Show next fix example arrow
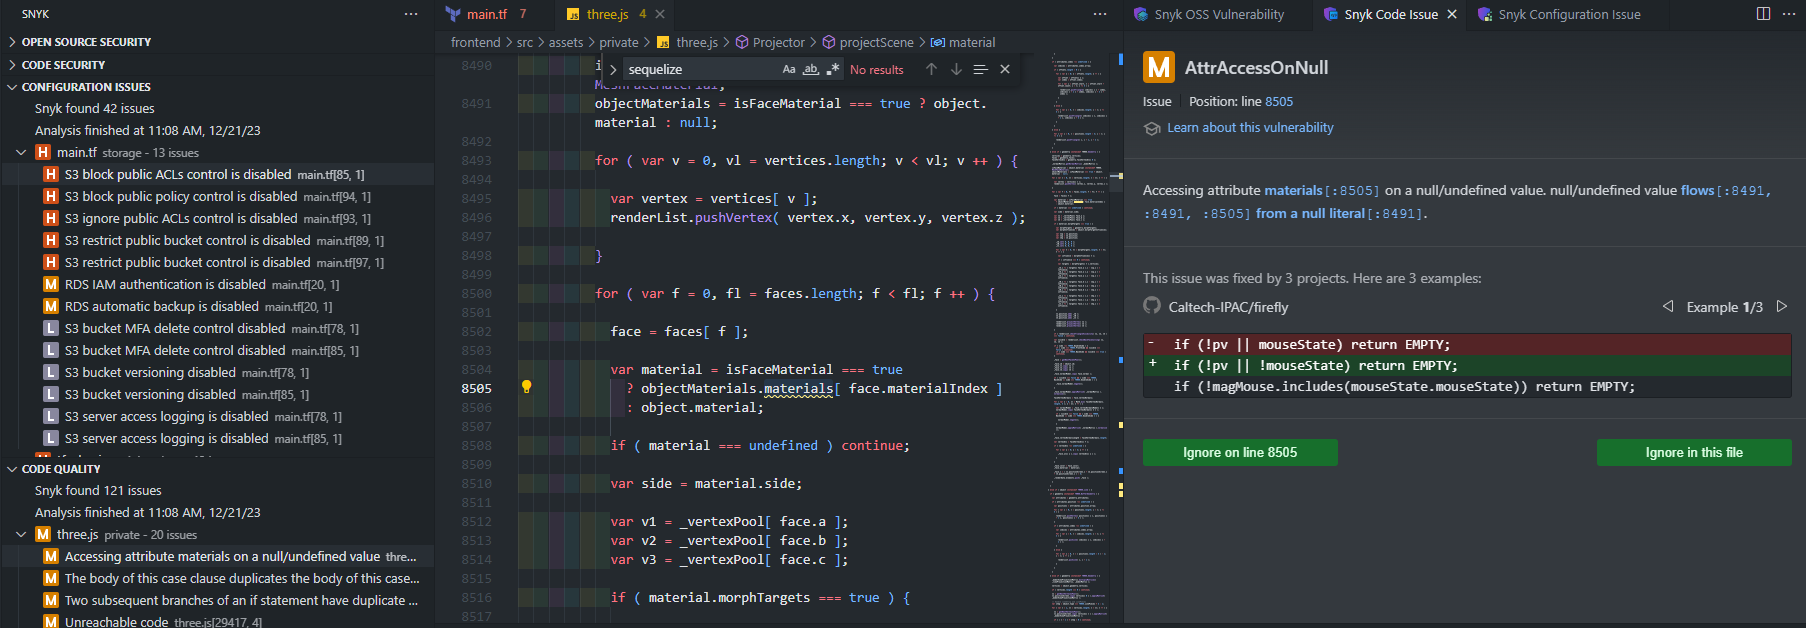 [1782, 307]
